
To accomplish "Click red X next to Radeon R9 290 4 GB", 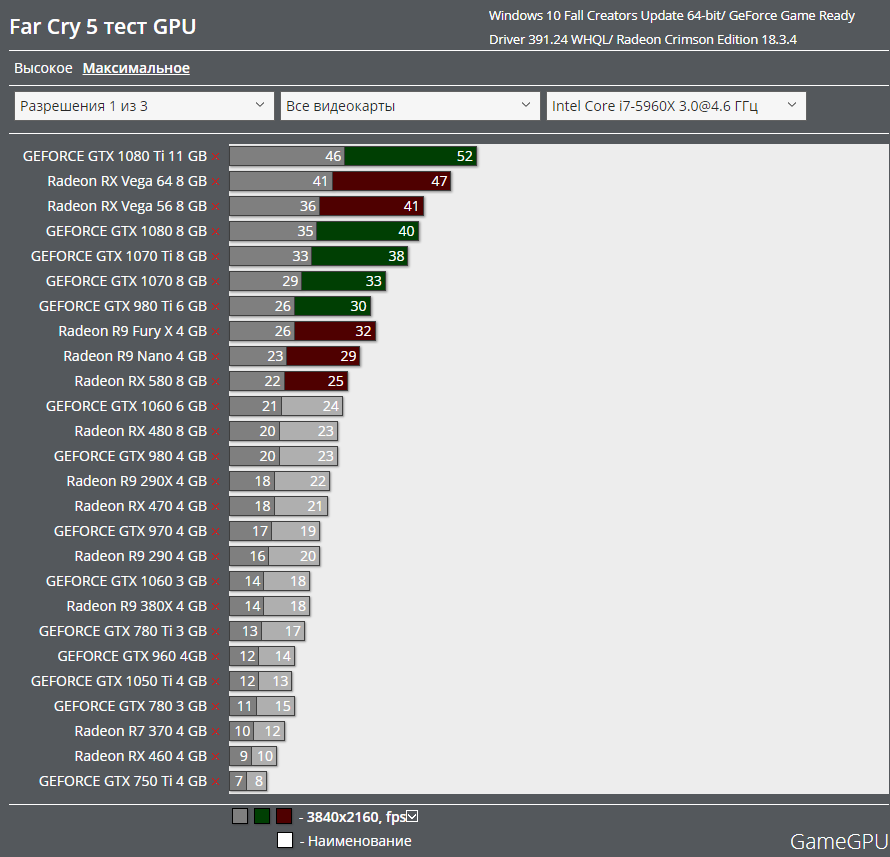I will pos(216,556).
